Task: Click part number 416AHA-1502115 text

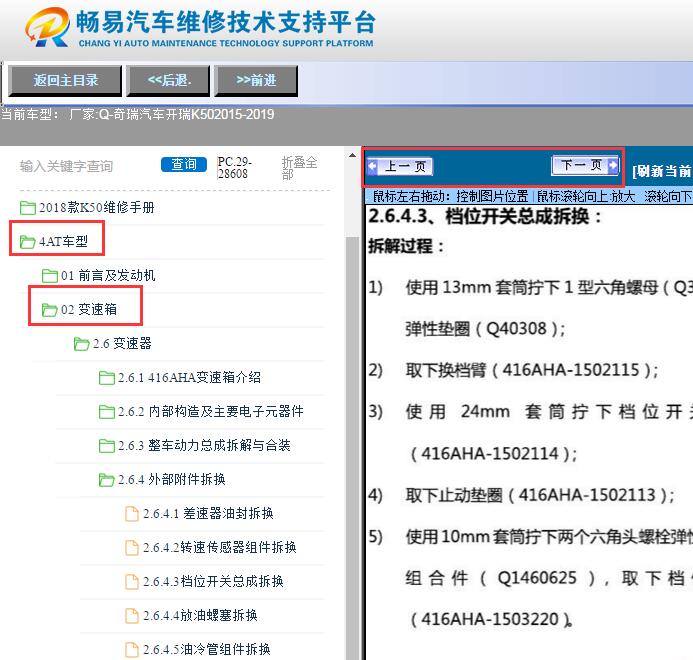Action: (x=571, y=370)
